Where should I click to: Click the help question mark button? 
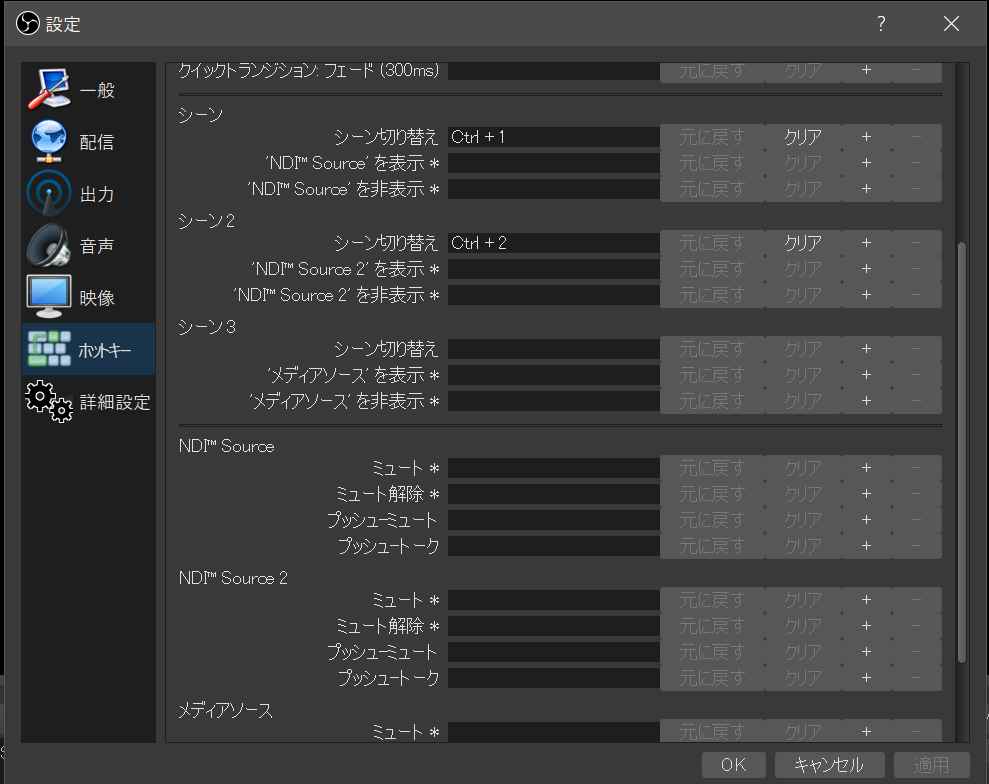[881, 24]
